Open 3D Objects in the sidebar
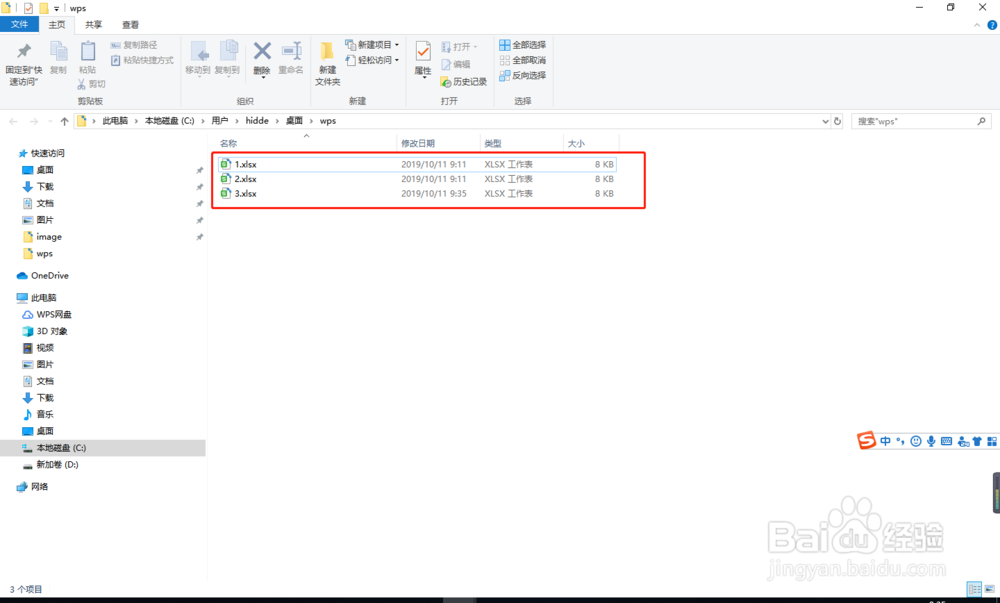1000x603 pixels. (x=51, y=331)
